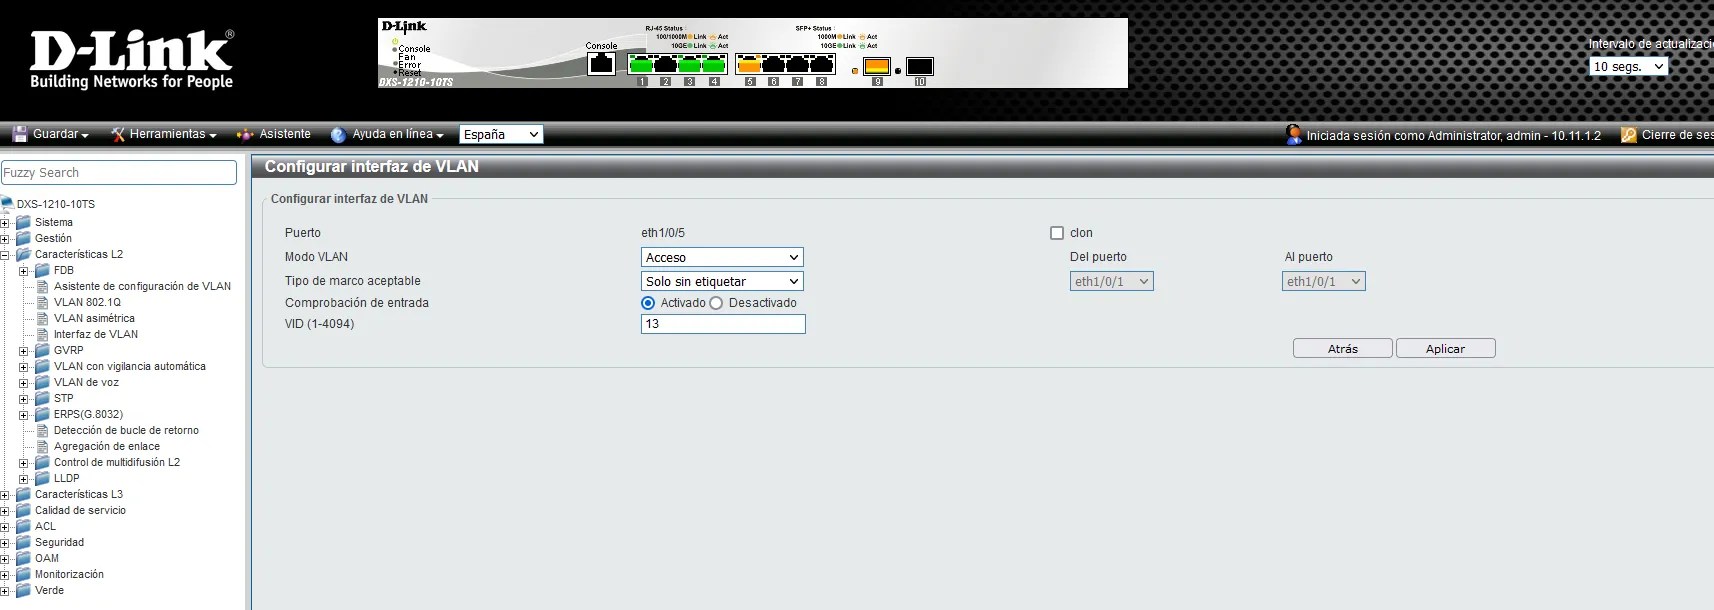Screen dimensions: 1714x610
Task: Open Interfaz de VLAN tree item
Action: click(x=96, y=334)
